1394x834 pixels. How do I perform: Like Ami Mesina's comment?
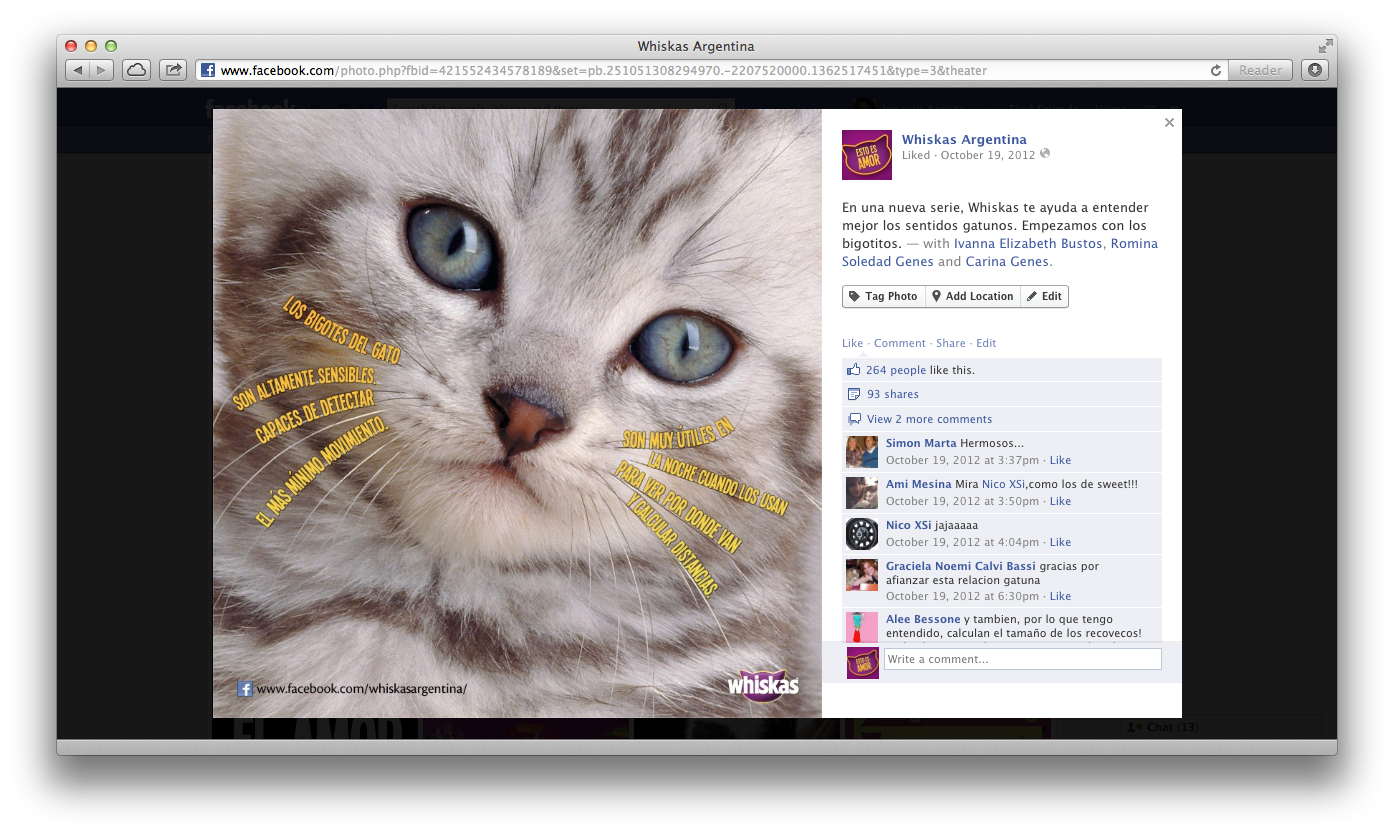point(1060,502)
